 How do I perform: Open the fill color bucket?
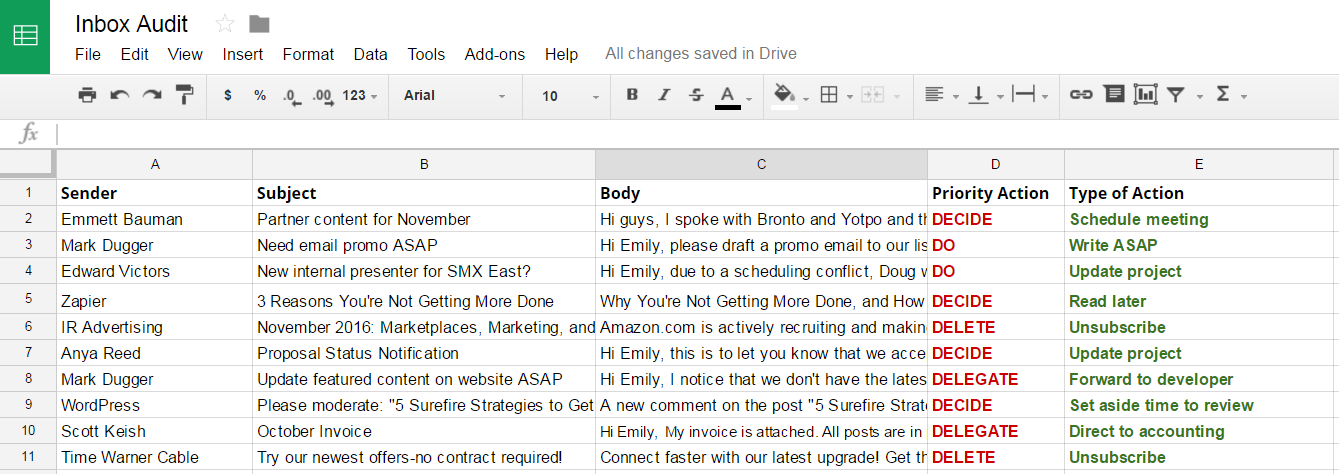(x=784, y=95)
